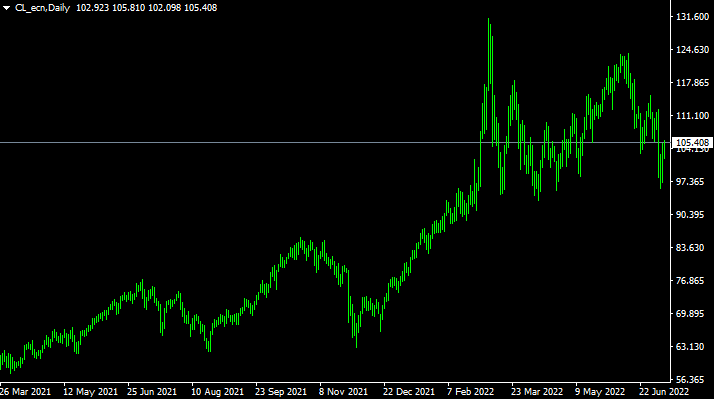Select the 124.630 price scale label
714x399 pixels.
[x=693, y=50]
